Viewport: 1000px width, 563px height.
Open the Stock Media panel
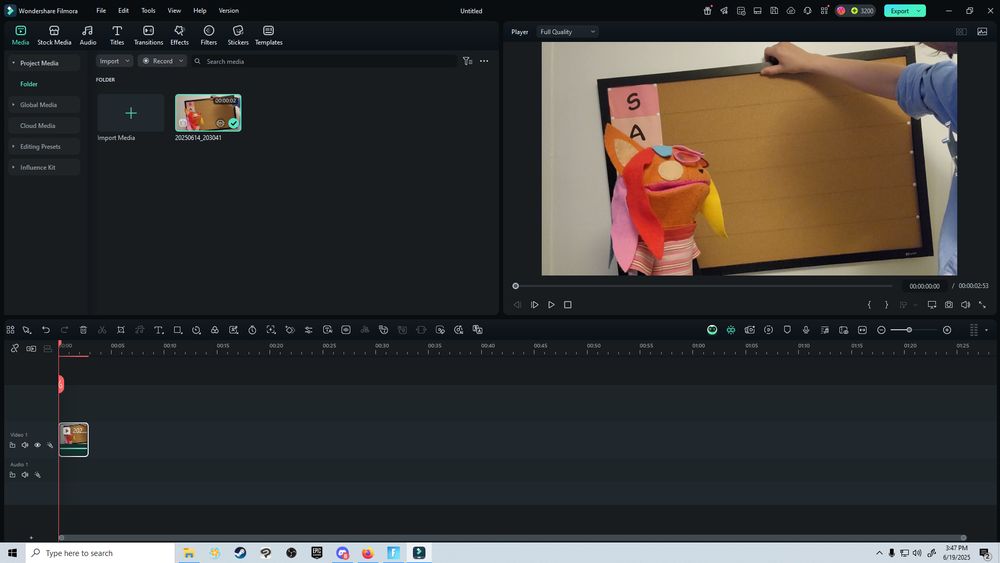[x=54, y=35]
